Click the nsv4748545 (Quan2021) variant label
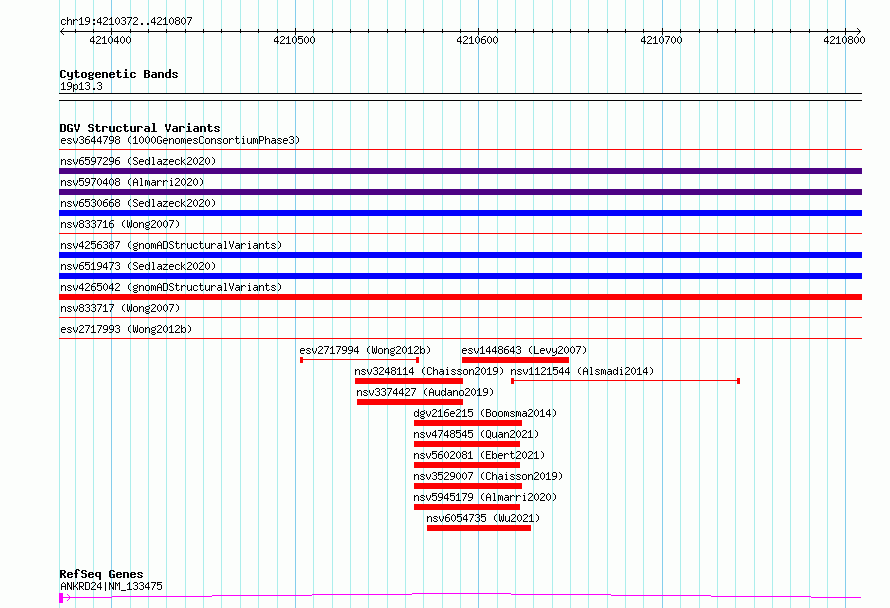The image size is (890, 608). tap(476, 434)
